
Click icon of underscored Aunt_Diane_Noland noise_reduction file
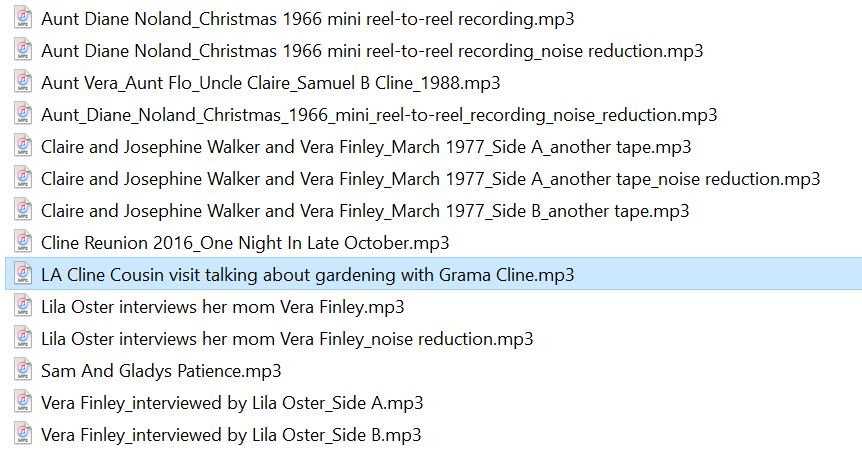pos(23,114)
